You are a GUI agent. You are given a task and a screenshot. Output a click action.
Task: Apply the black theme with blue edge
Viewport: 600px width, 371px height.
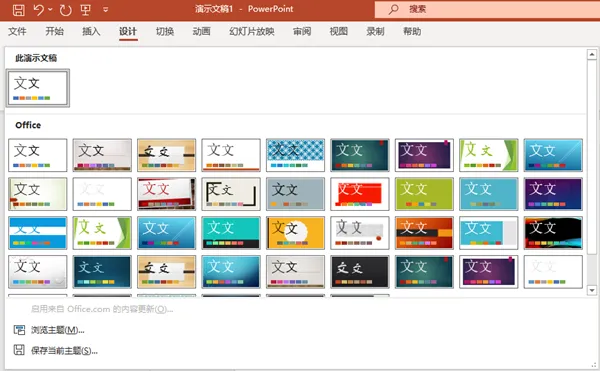553,233
